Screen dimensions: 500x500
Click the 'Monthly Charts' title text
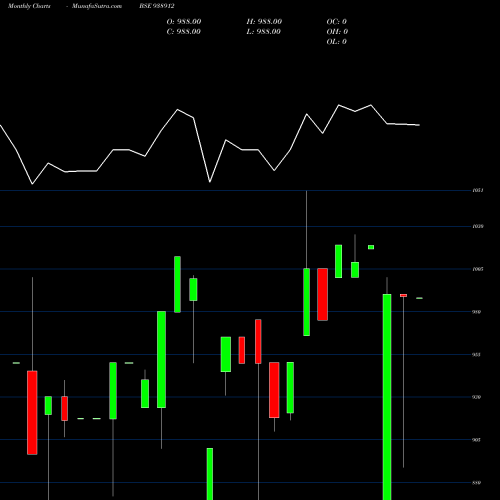point(29,6)
